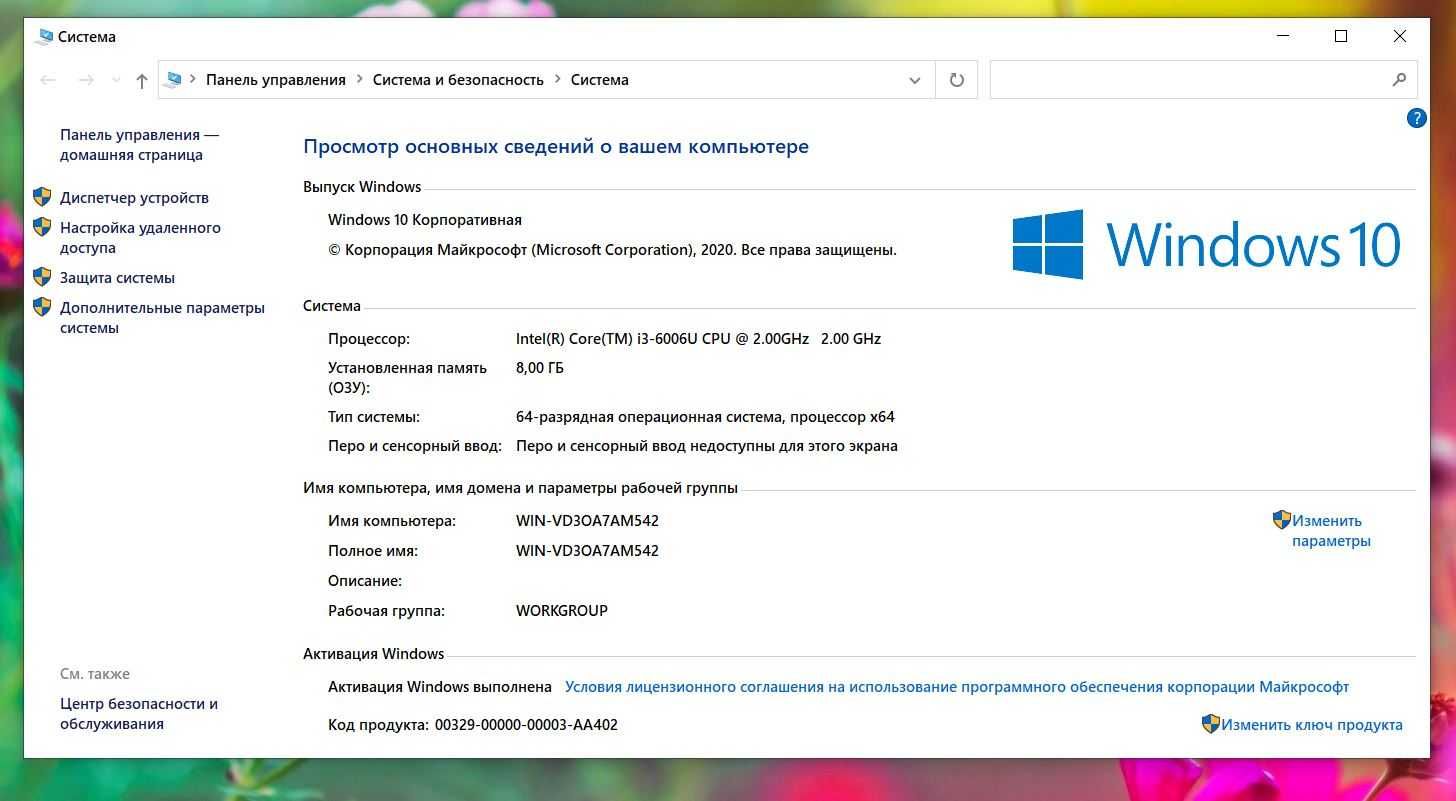Open Microsoft license agreement terms link
Screen dimensions: 1456x801
tap(957, 687)
